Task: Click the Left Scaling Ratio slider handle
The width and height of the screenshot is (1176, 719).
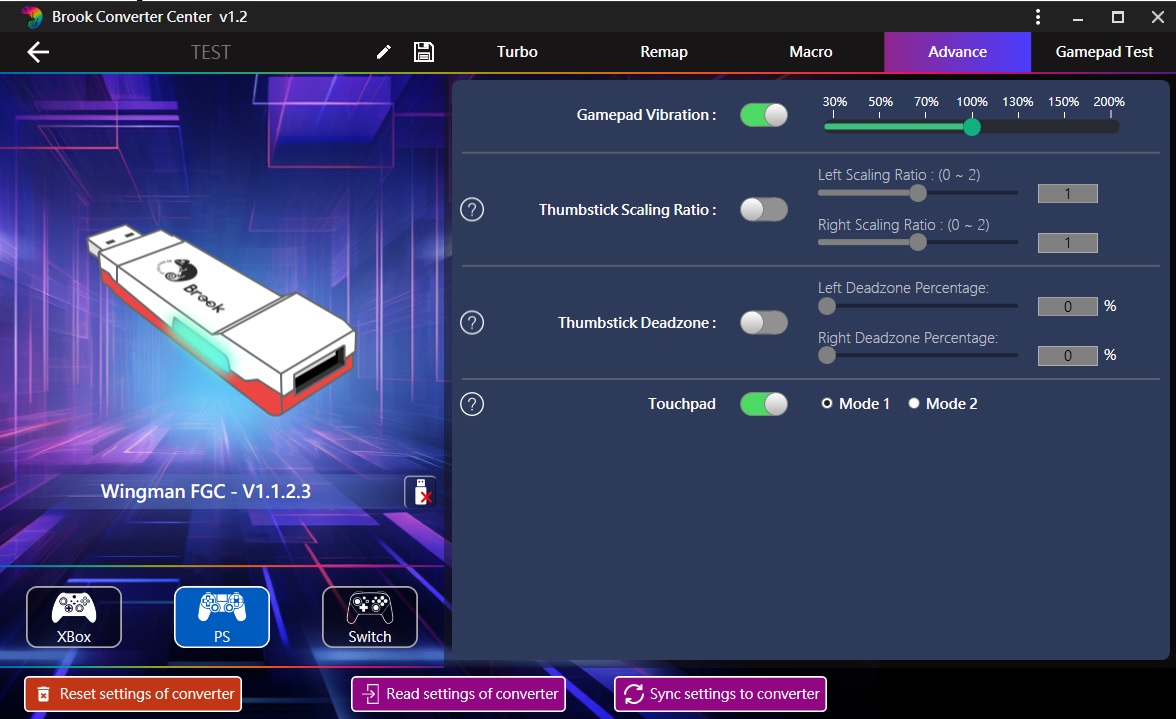Action: coord(918,193)
